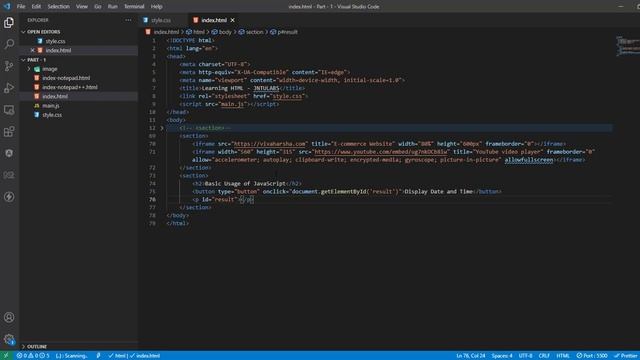Image resolution: width=640 pixels, height=360 pixels.
Task: Select index.html in Open Editors
Action: click(x=58, y=50)
